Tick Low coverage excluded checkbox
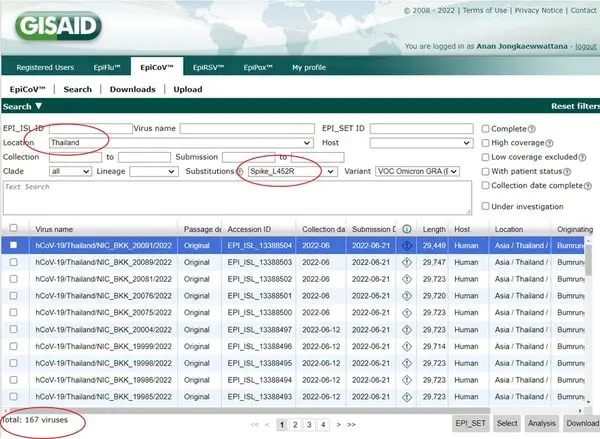Viewport: 600px width, 439px height. [485, 157]
